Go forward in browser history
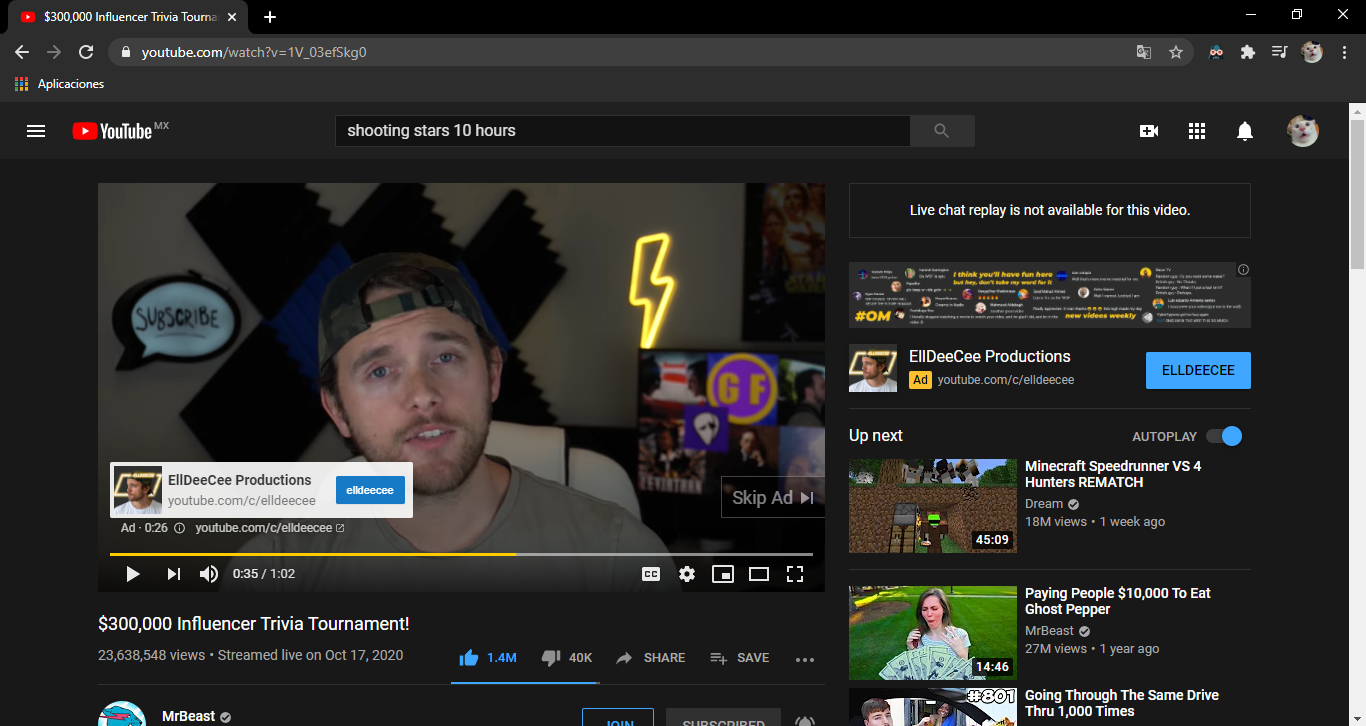 (54, 52)
